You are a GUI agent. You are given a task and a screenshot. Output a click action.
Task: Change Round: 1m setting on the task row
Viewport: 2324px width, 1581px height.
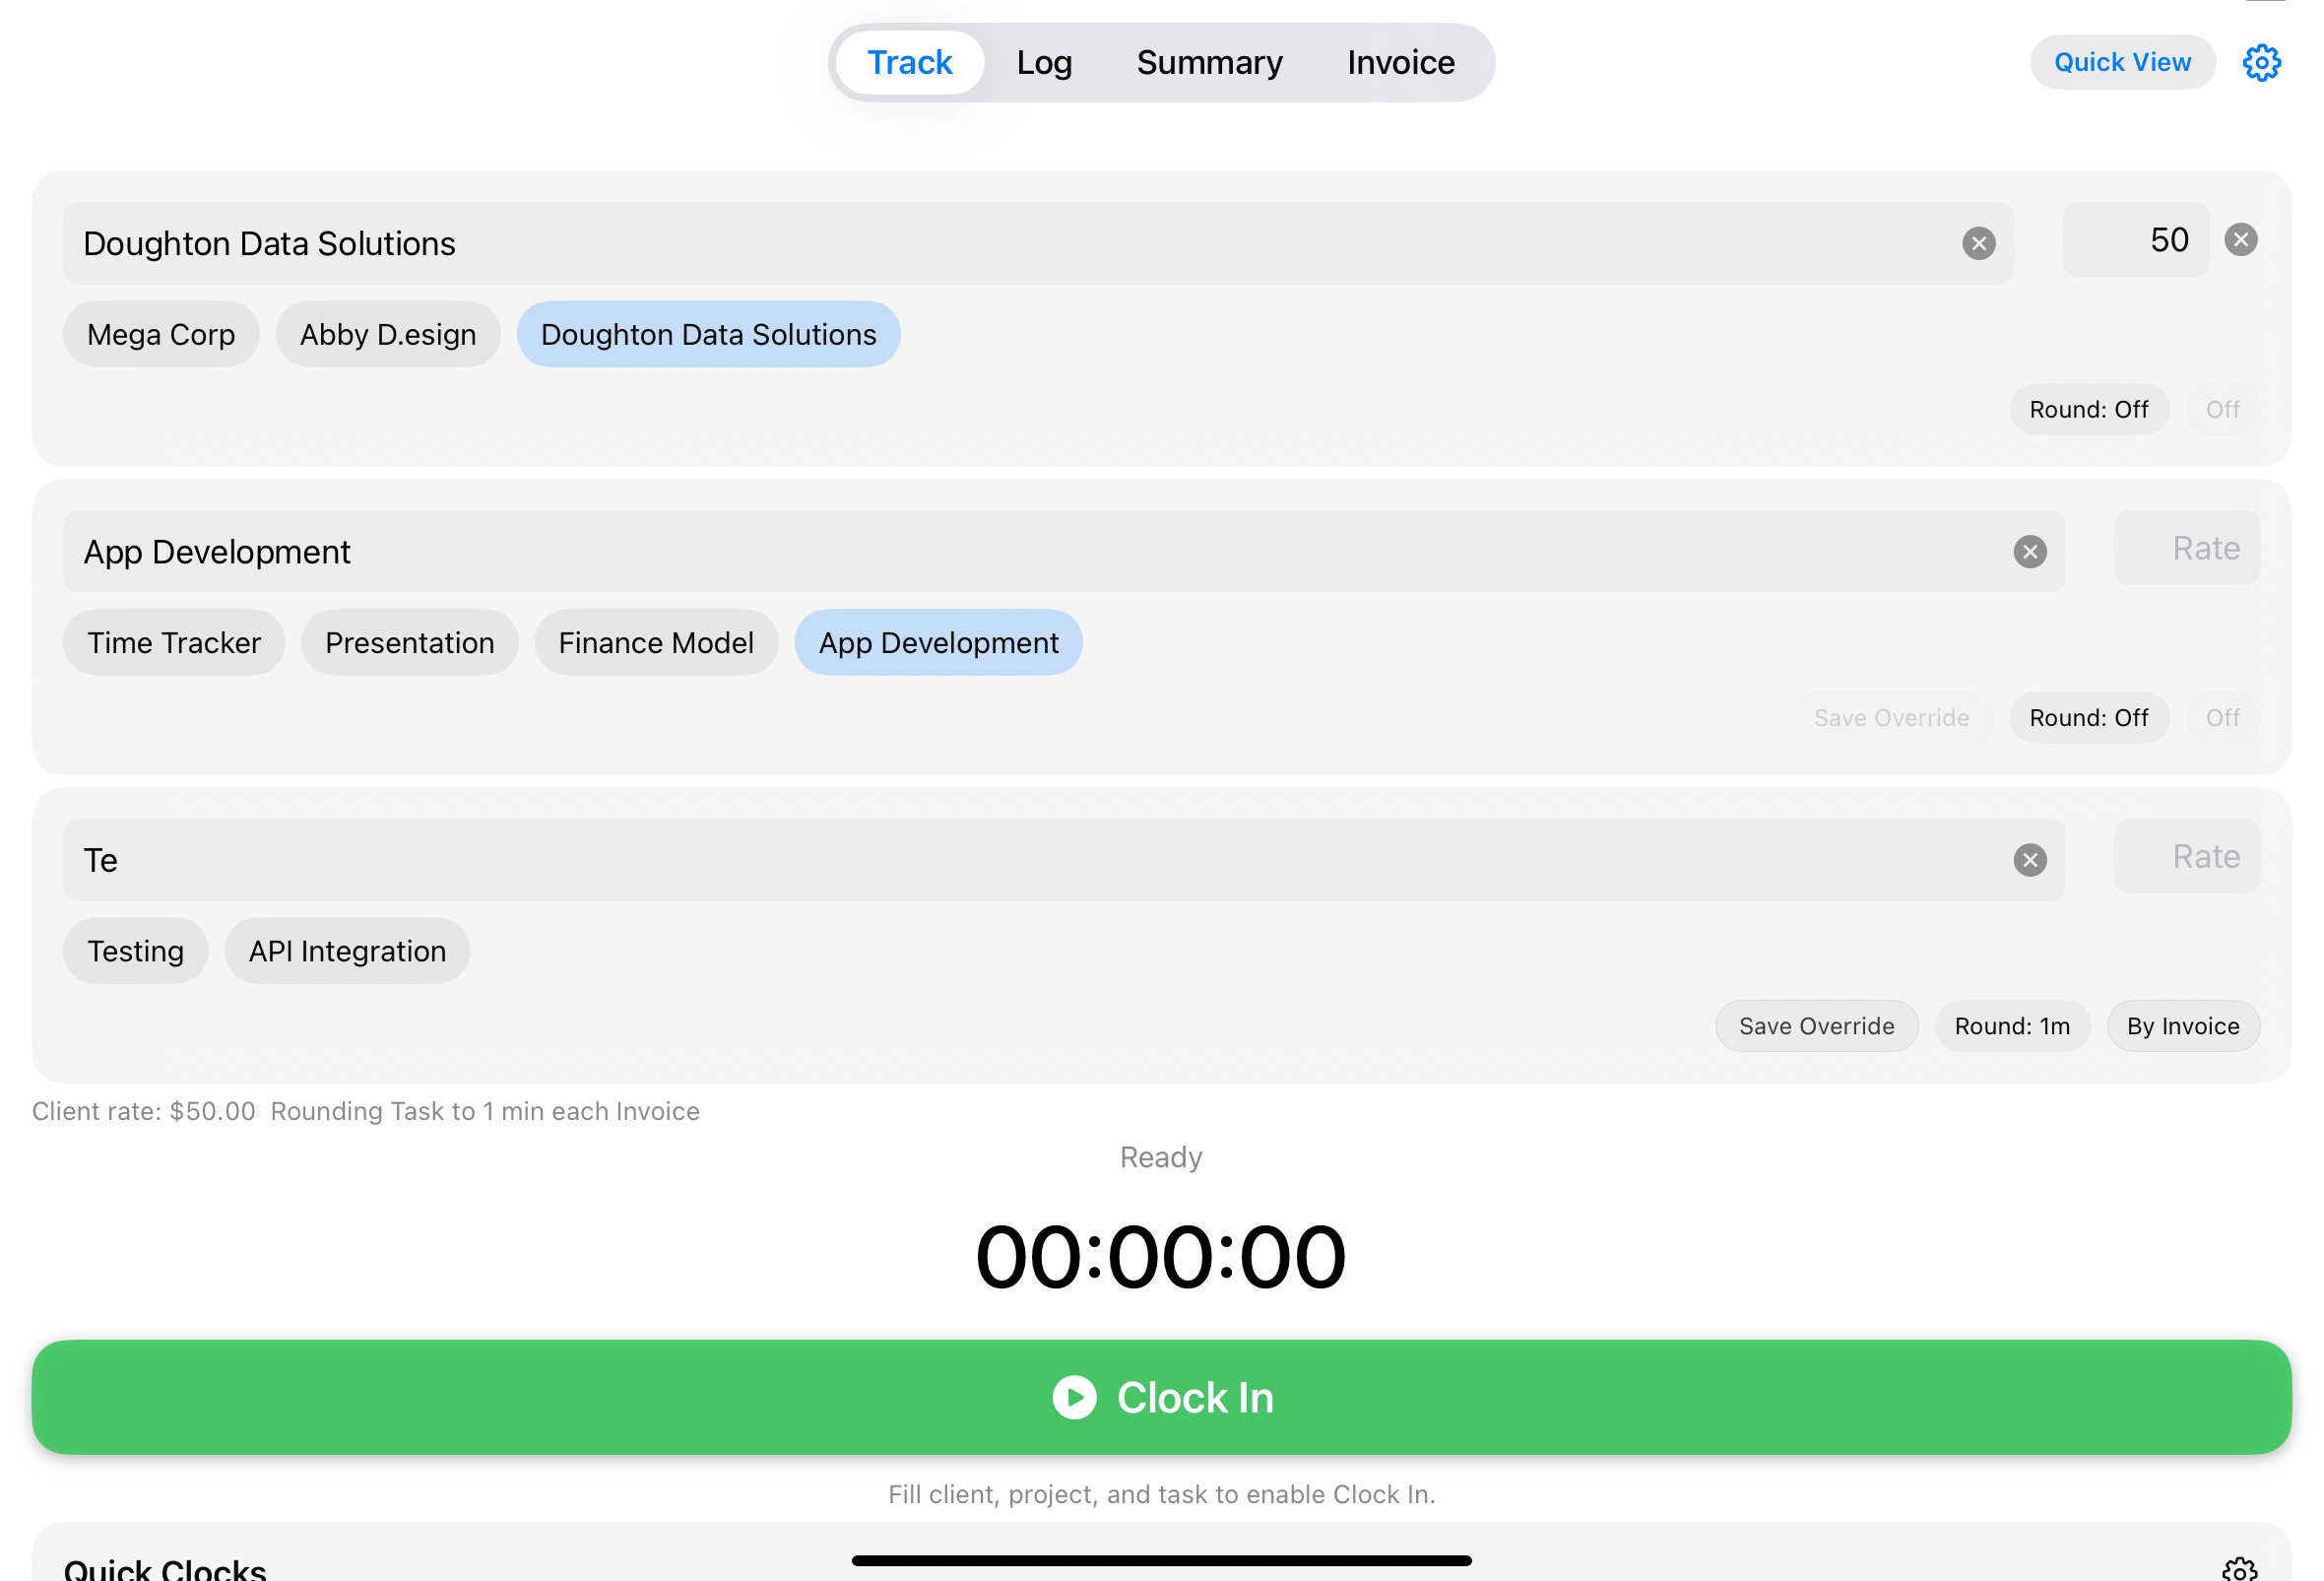(2012, 1025)
